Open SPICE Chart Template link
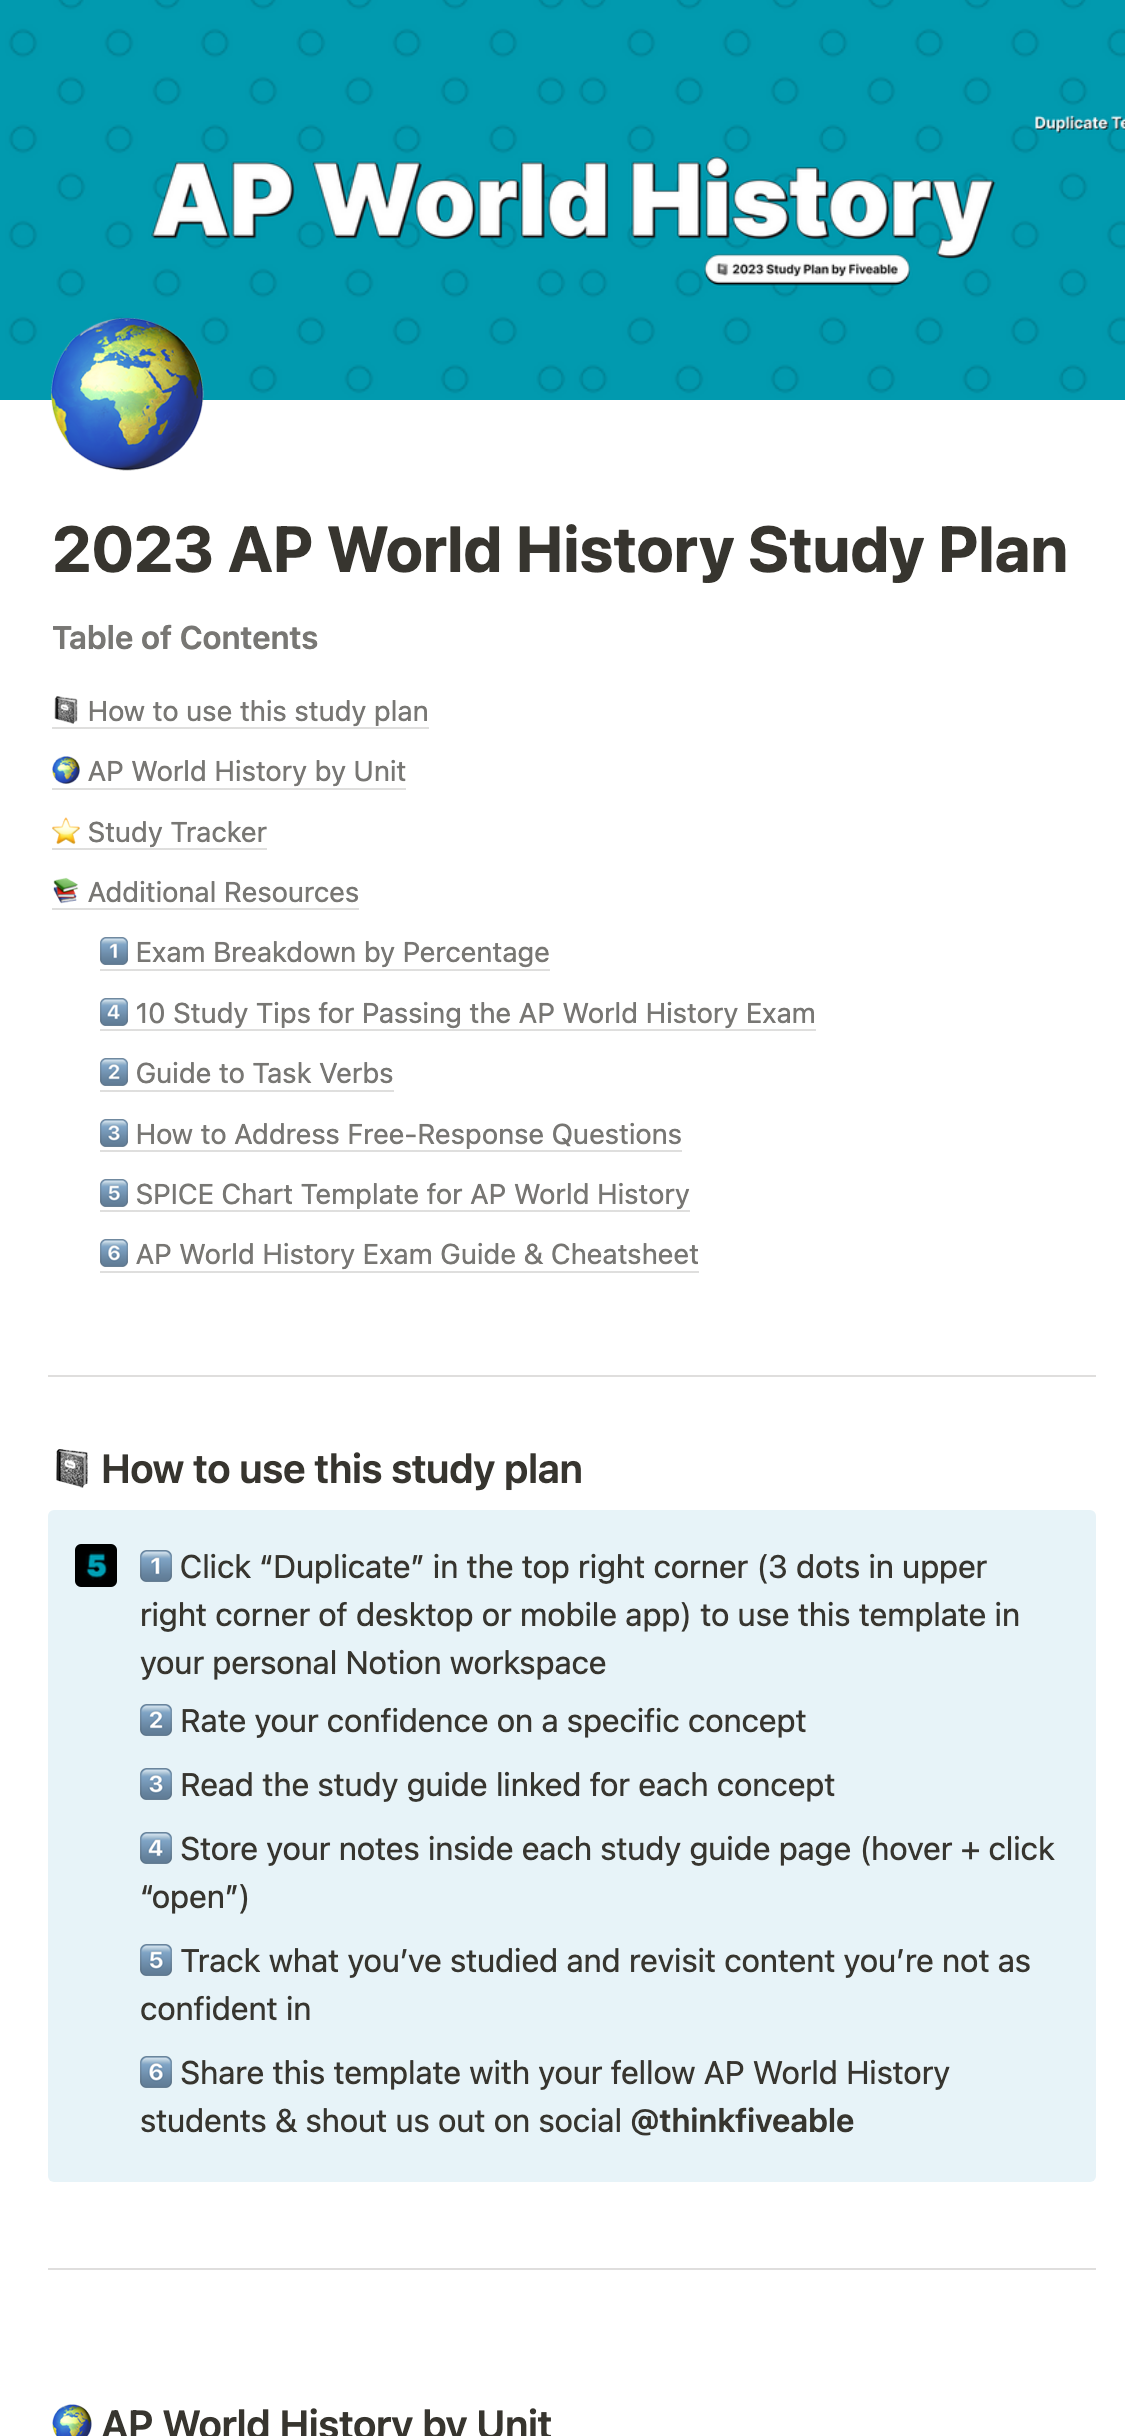 412,1194
